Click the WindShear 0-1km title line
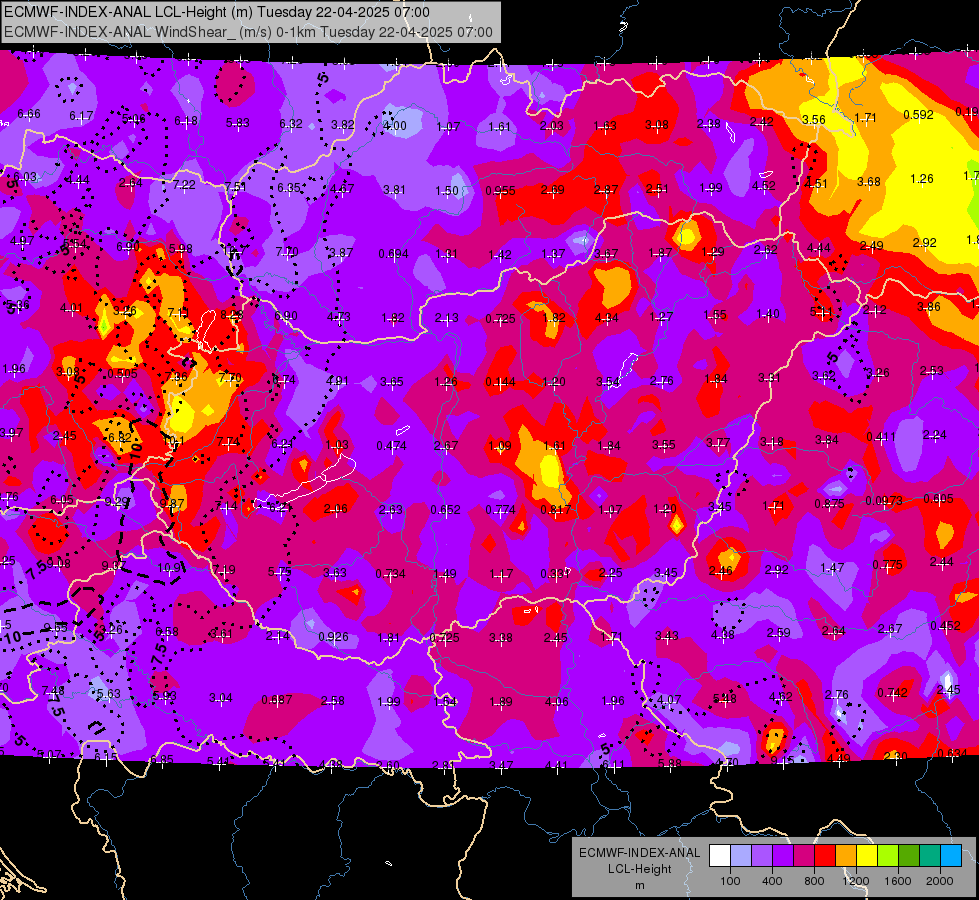The height and width of the screenshot is (900, 979). click(248, 32)
